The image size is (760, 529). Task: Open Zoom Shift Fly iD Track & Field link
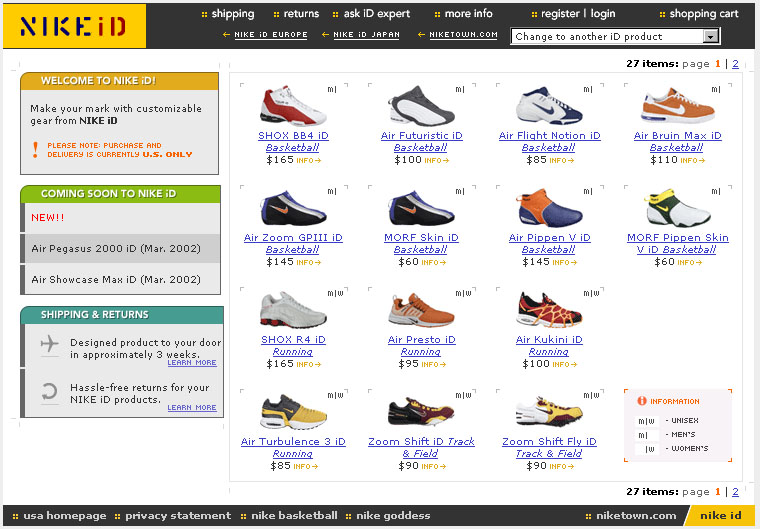point(549,448)
